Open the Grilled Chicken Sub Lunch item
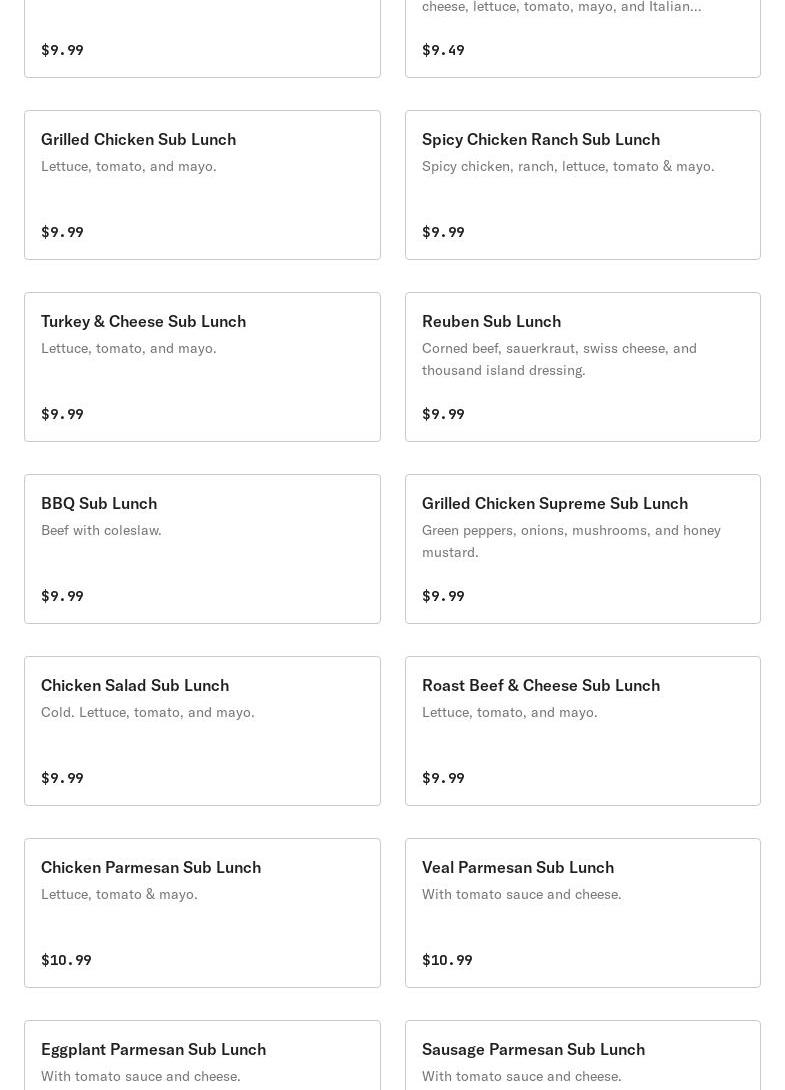 pos(202,185)
